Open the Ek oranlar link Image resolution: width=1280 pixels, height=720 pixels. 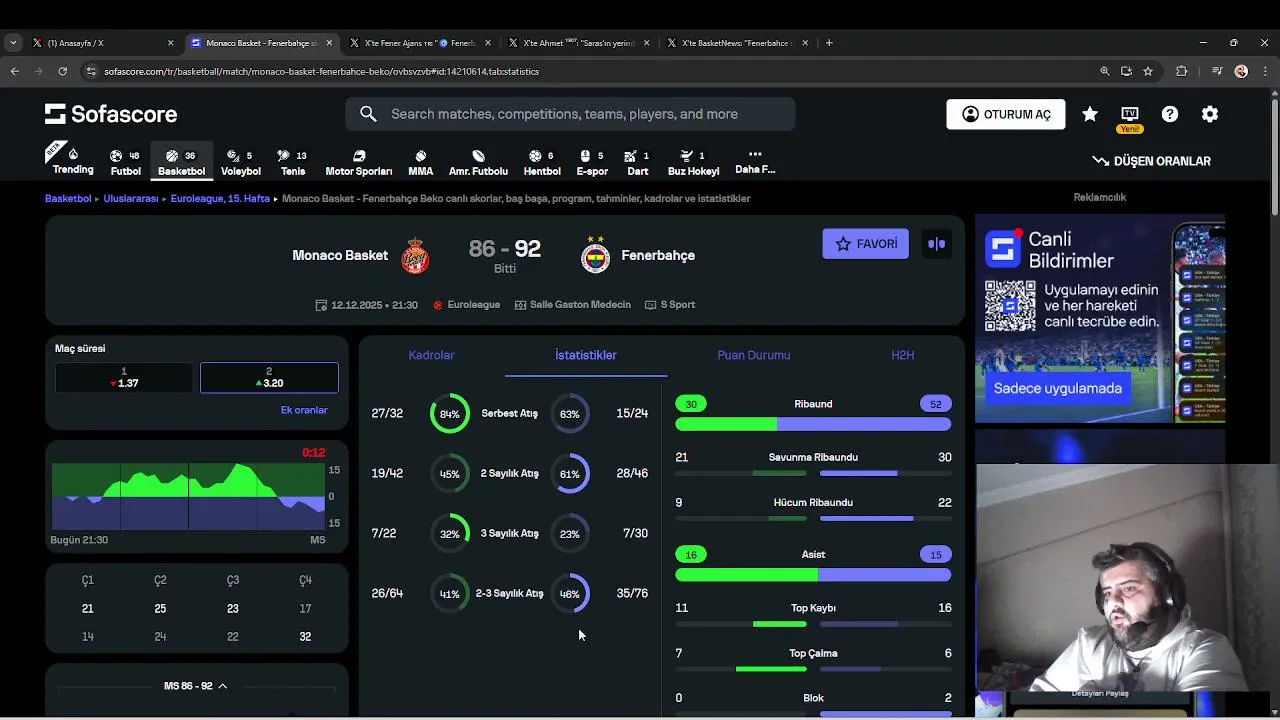point(304,410)
